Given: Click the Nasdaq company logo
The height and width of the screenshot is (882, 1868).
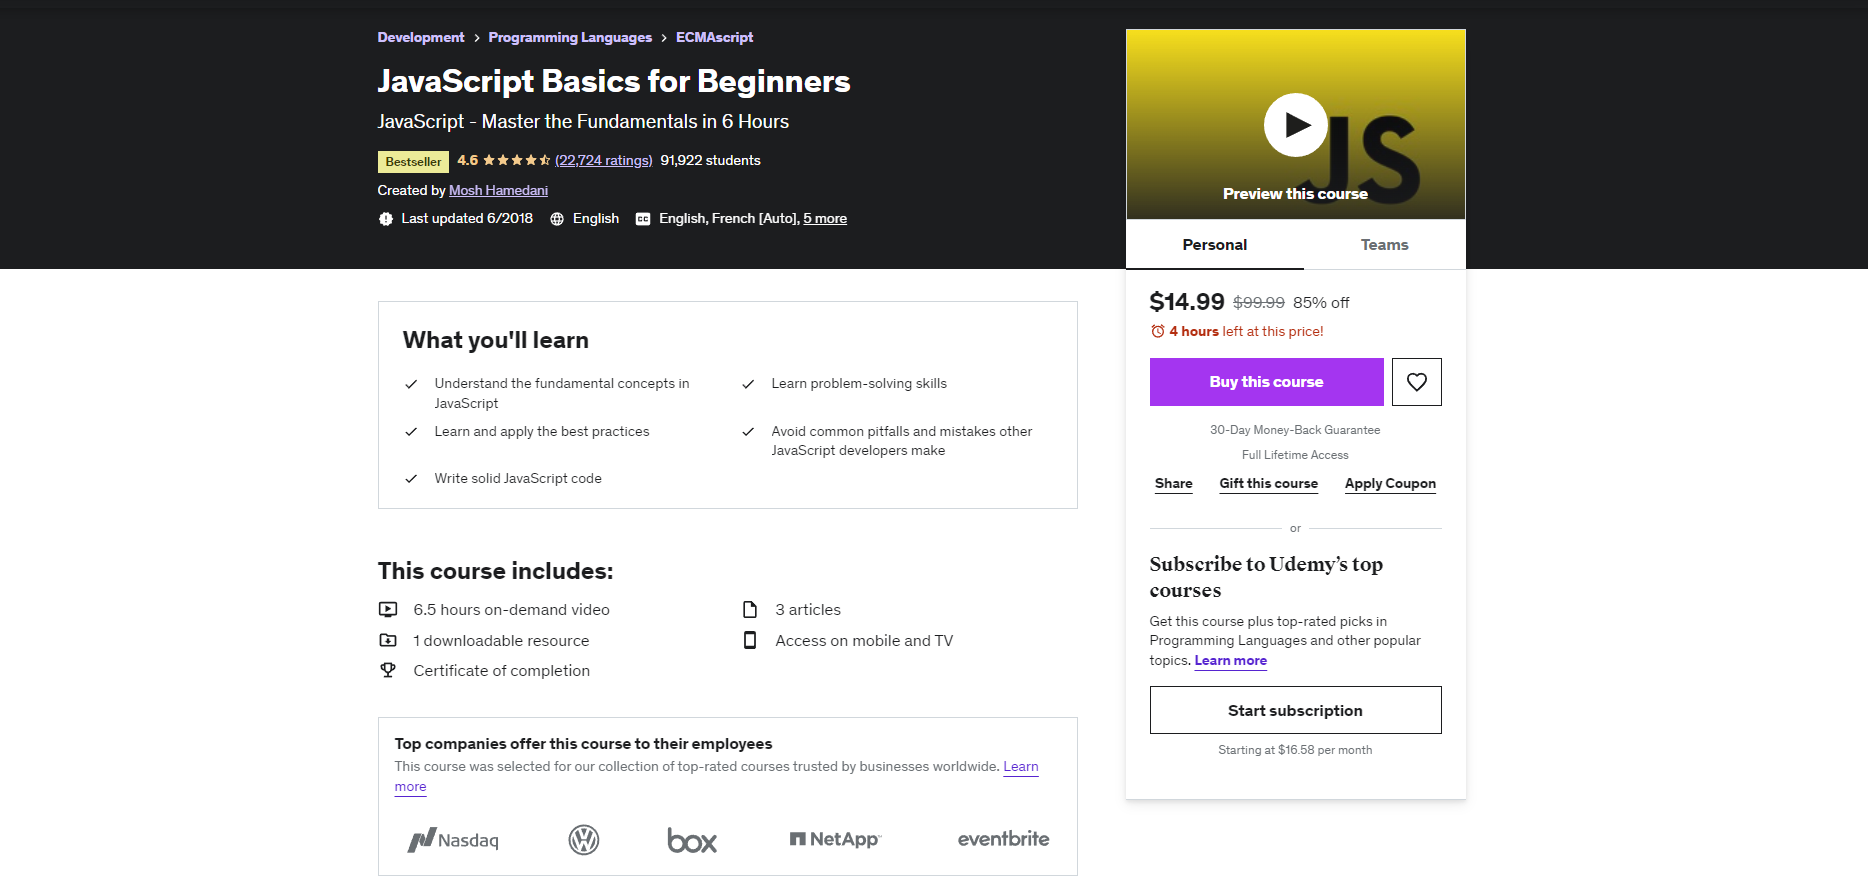Looking at the screenshot, I should coord(453,840).
